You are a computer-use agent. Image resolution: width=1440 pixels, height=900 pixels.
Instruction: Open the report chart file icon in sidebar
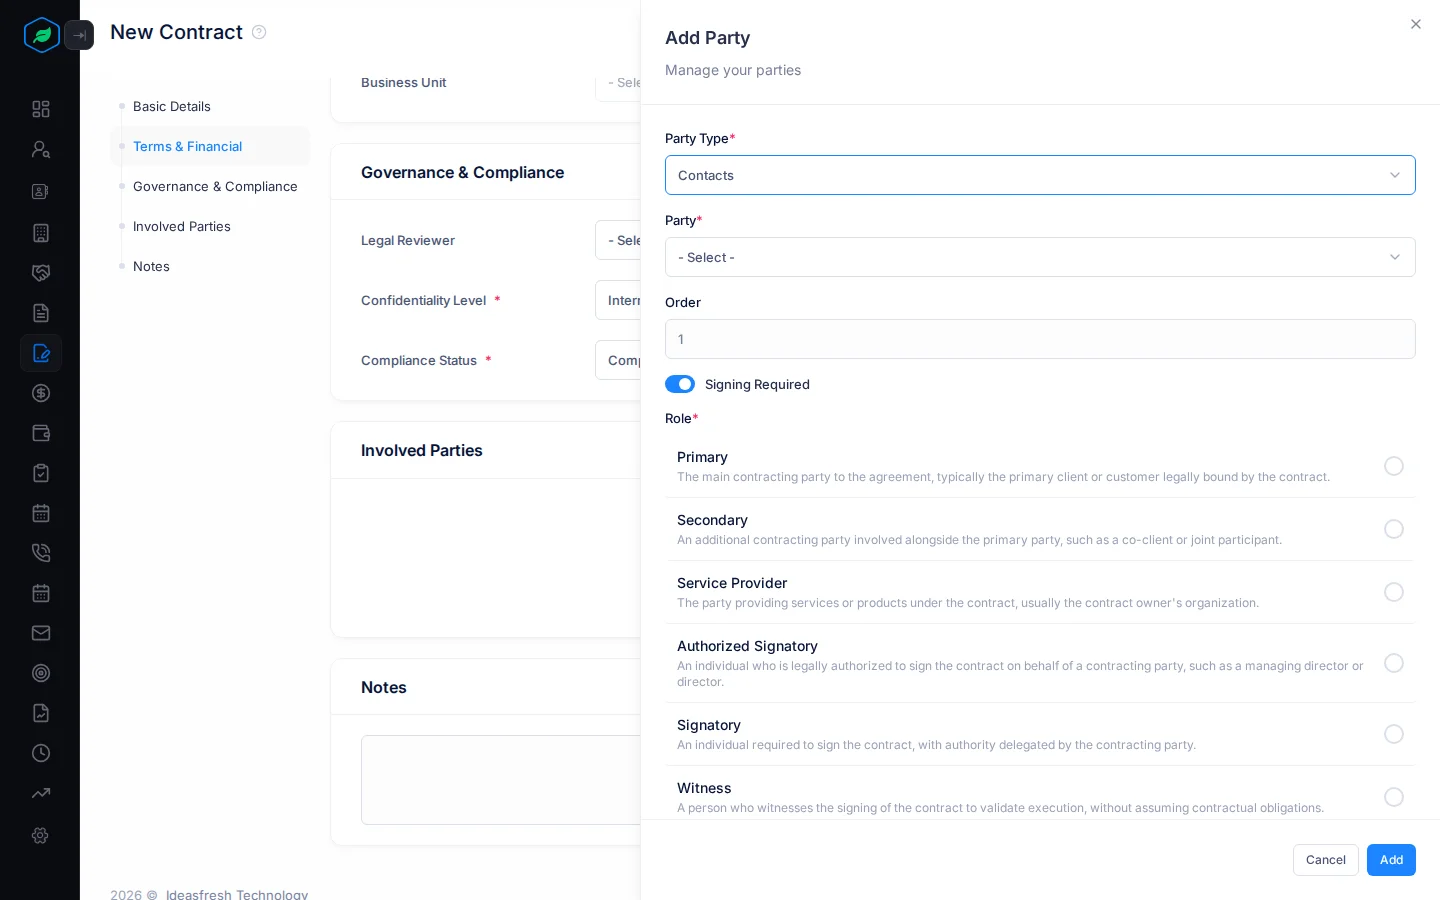pyautogui.click(x=41, y=713)
